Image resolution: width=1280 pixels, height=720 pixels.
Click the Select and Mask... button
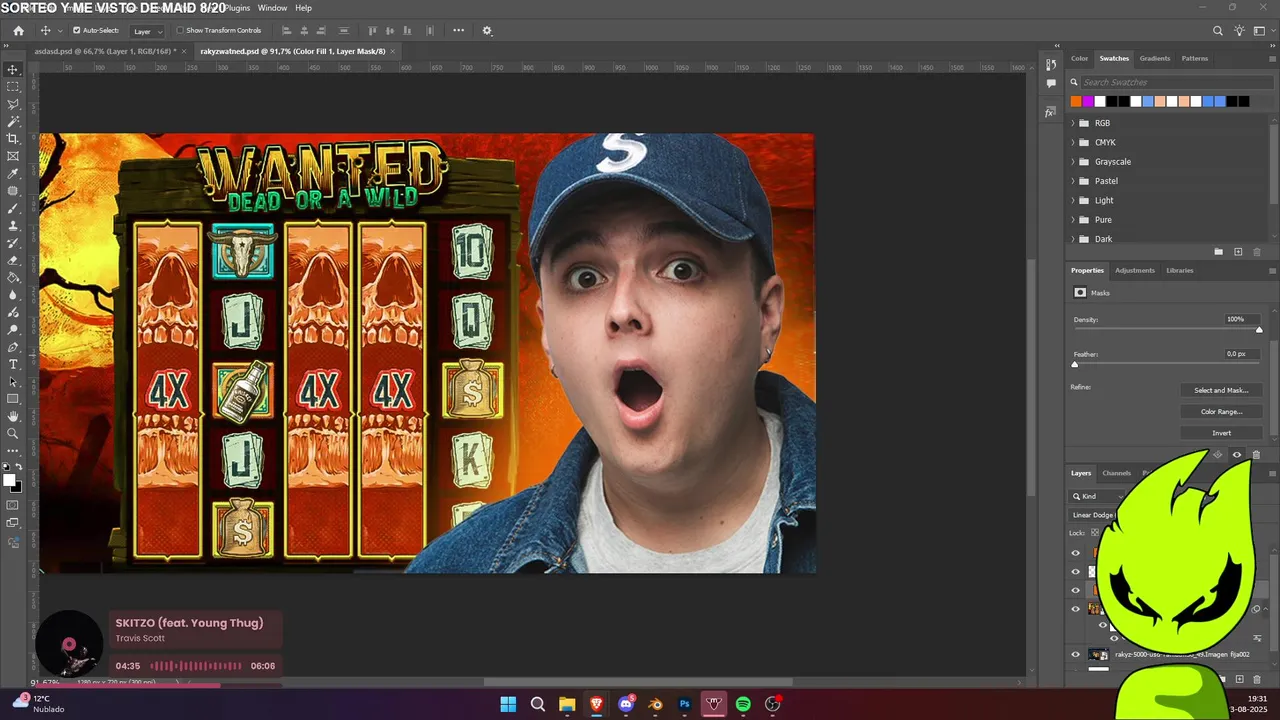click(1221, 390)
